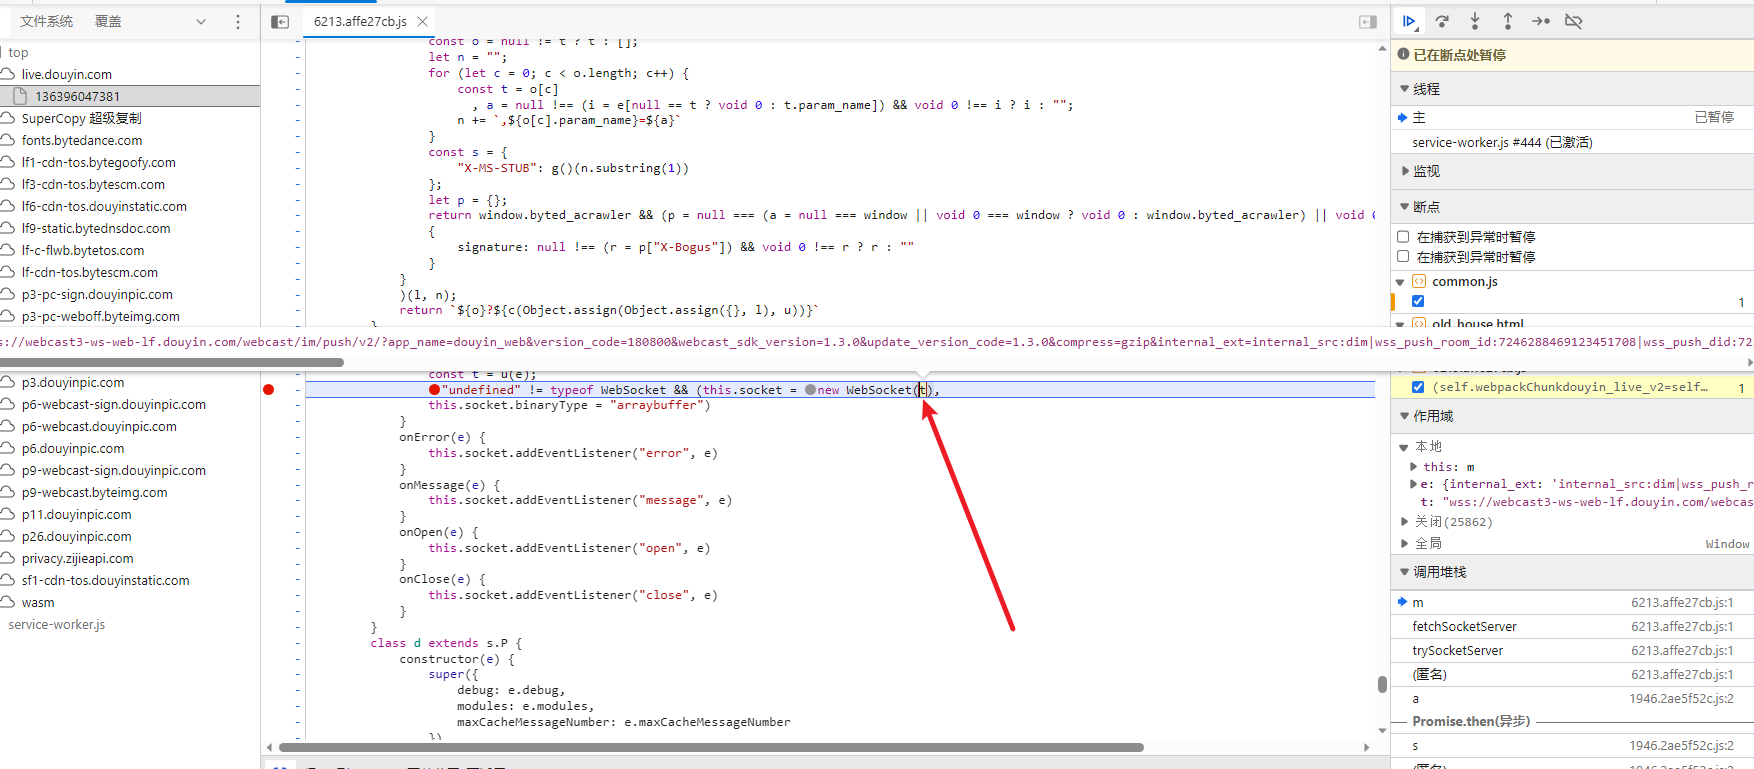The height and width of the screenshot is (769, 1754).
Task: Select service-worker.js in the navigator tree
Action: point(57,624)
